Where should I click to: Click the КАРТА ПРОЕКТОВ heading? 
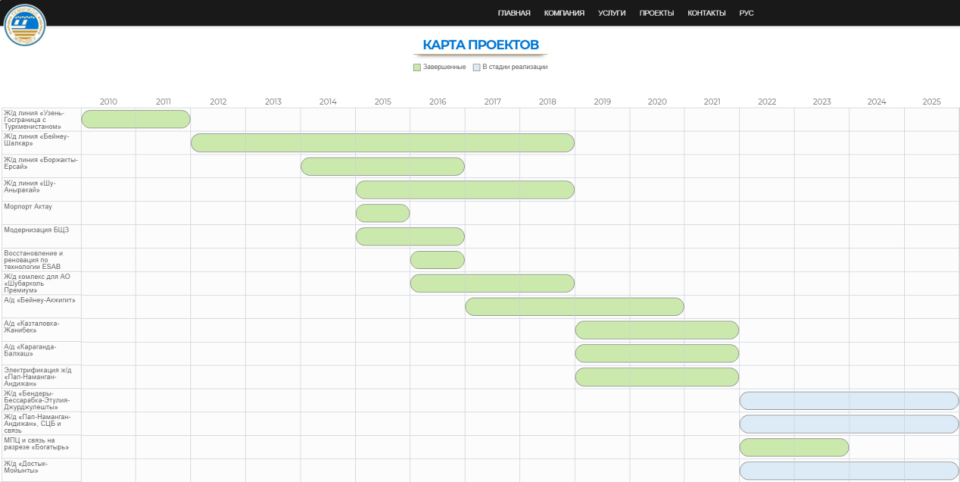(x=481, y=45)
